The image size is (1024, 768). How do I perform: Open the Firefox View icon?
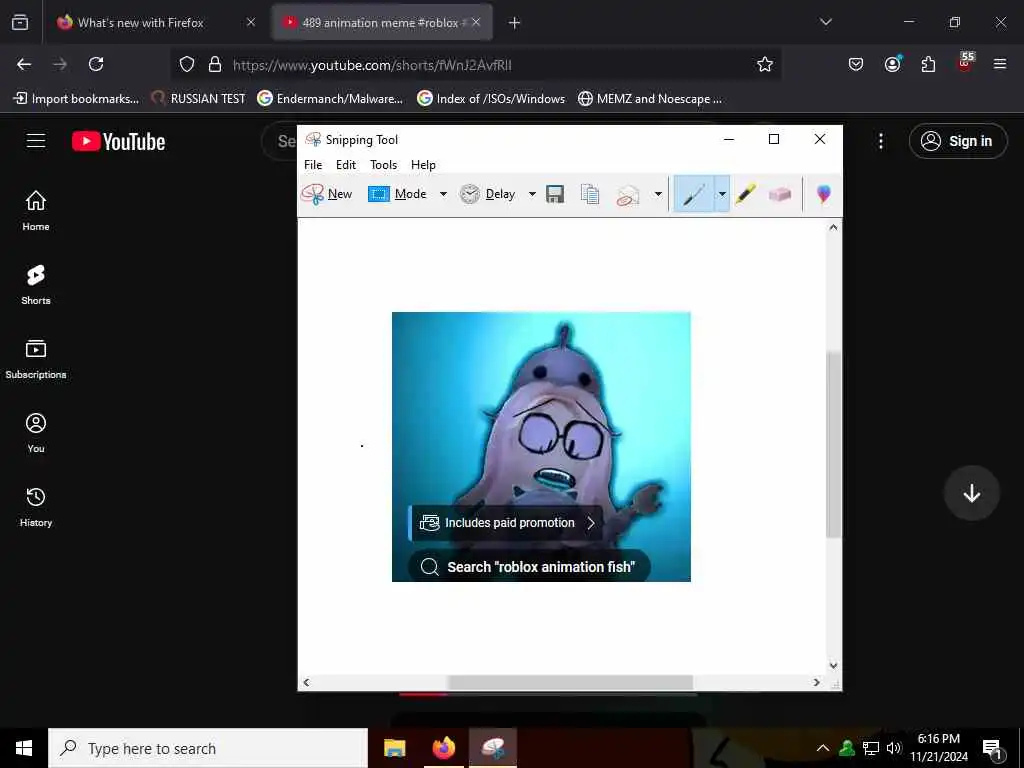[x=20, y=23]
